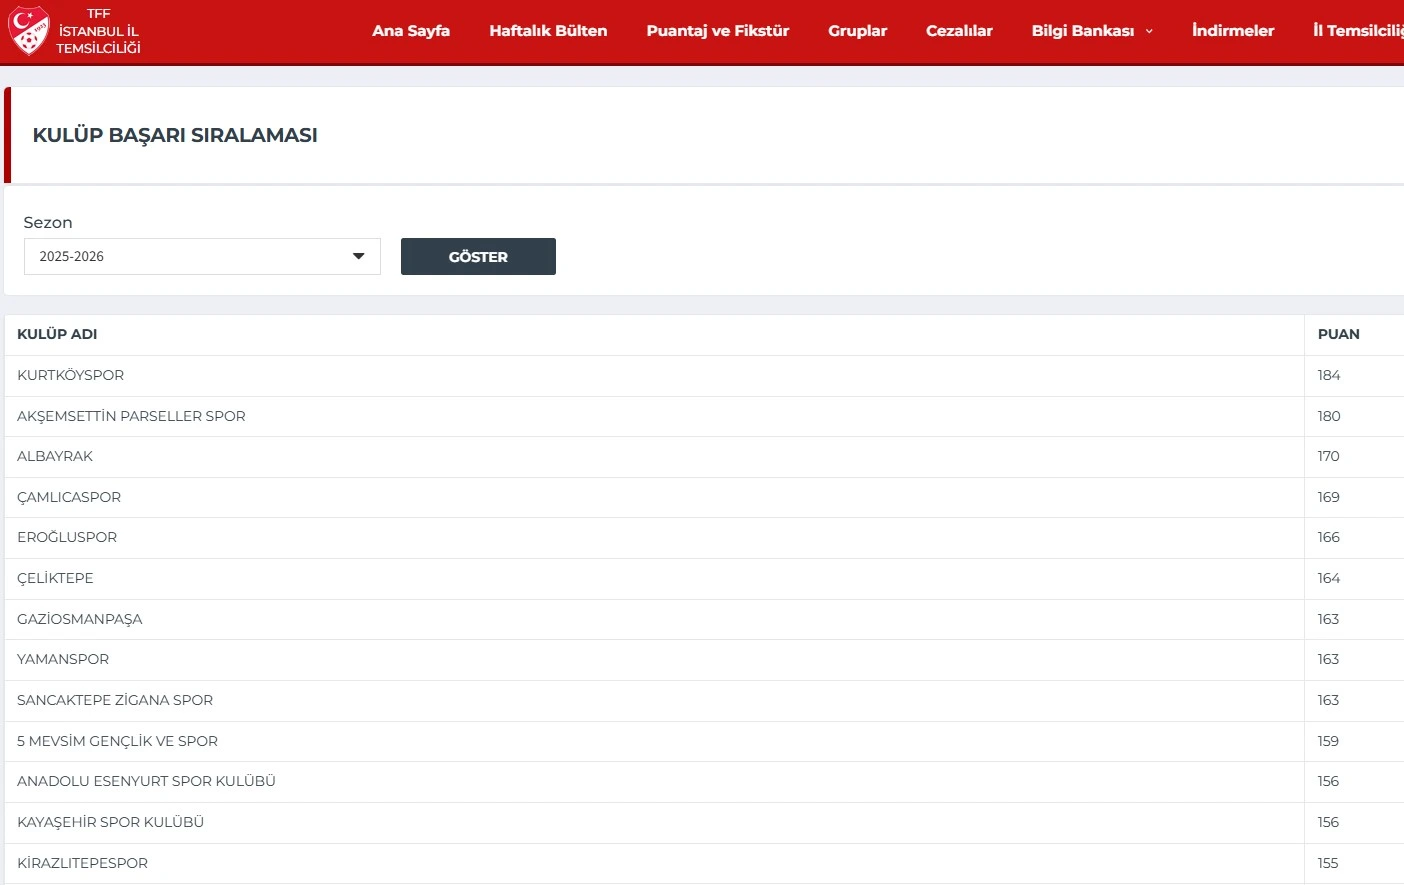Click the PUAN column header
This screenshot has width=1404, height=885.
[x=1338, y=334]
